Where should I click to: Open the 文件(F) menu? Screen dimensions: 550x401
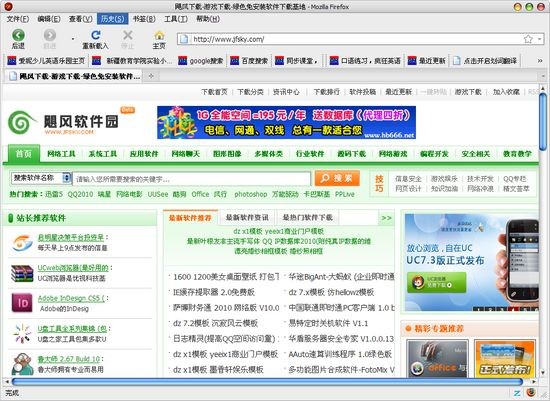18,19
